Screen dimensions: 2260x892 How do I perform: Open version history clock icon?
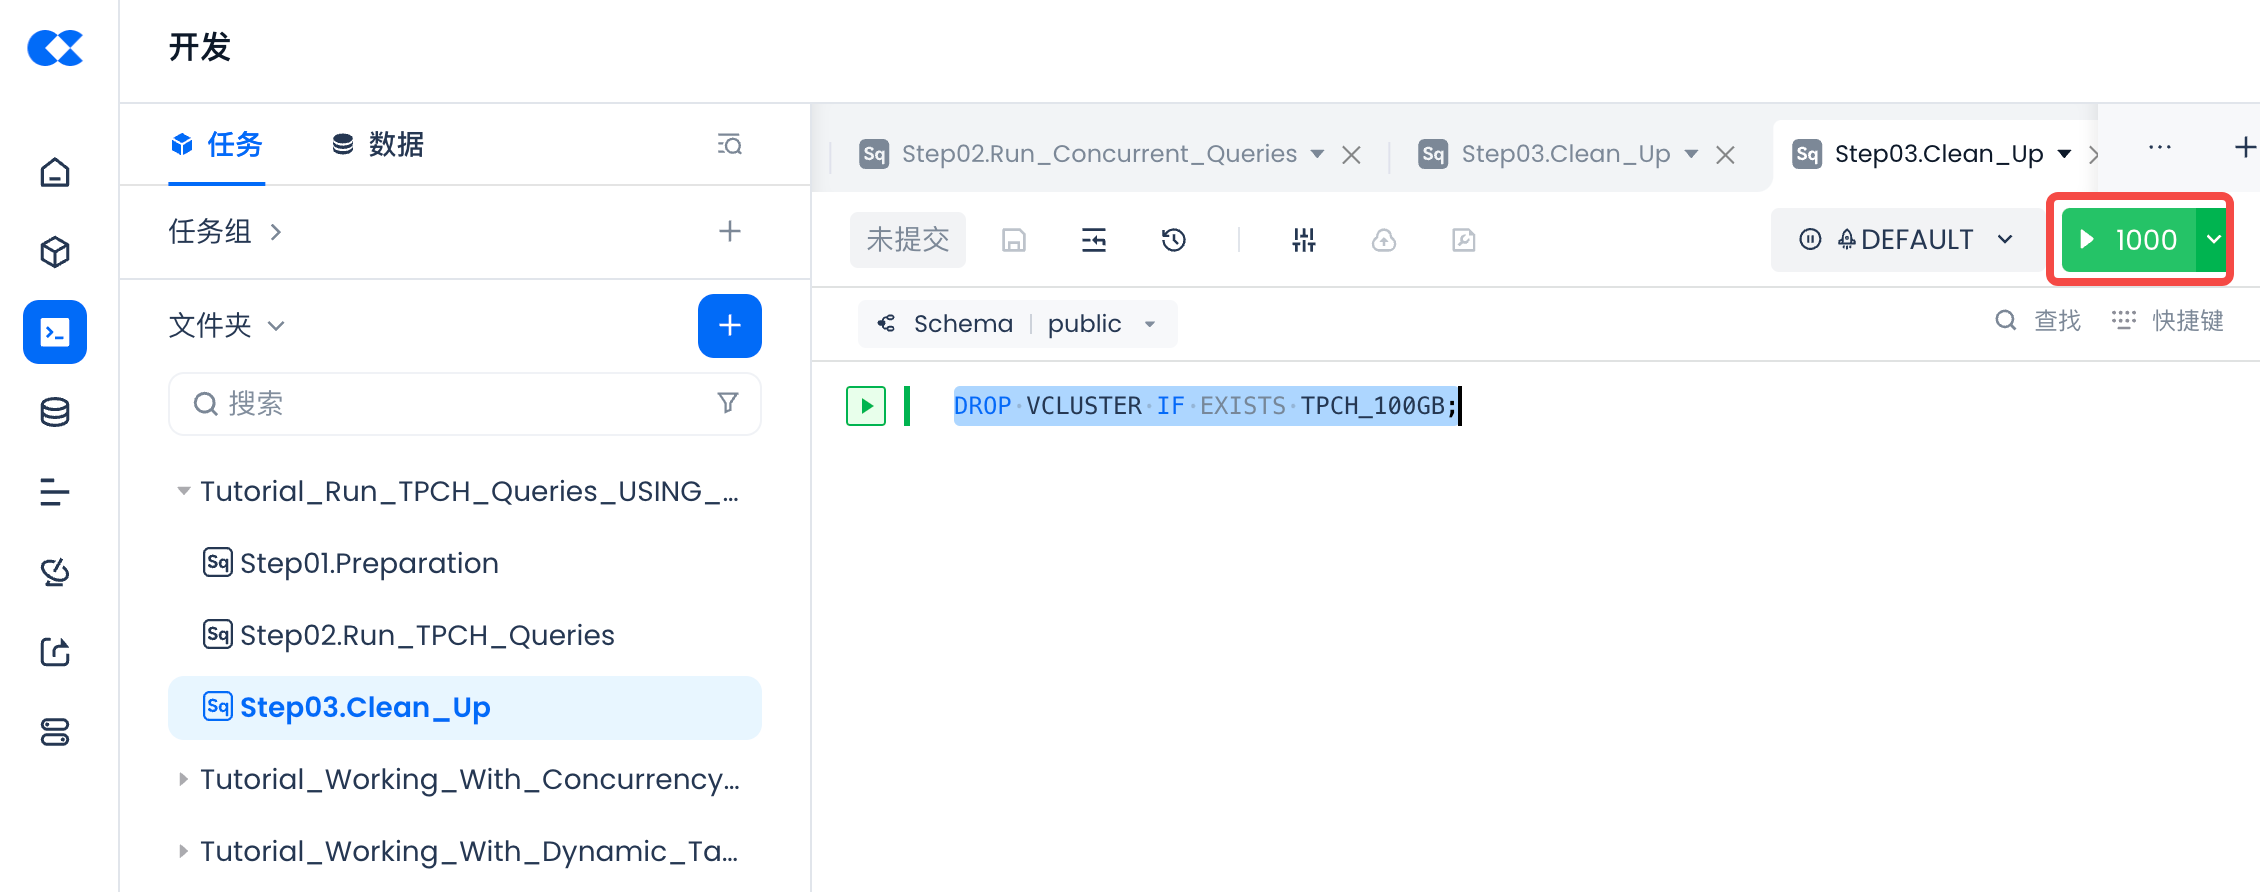(x=1174, y=240)
